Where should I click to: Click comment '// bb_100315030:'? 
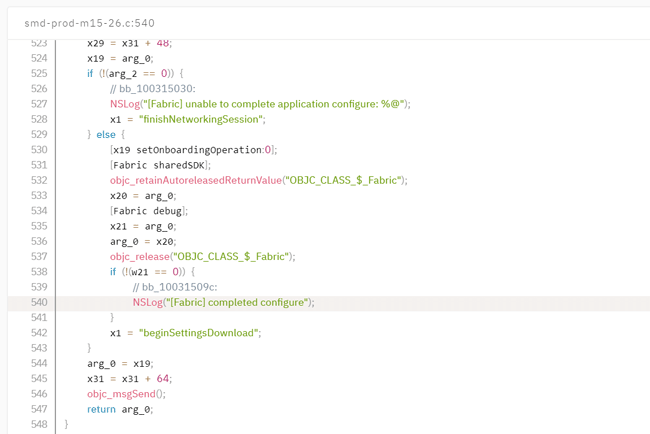coord(153,89)
